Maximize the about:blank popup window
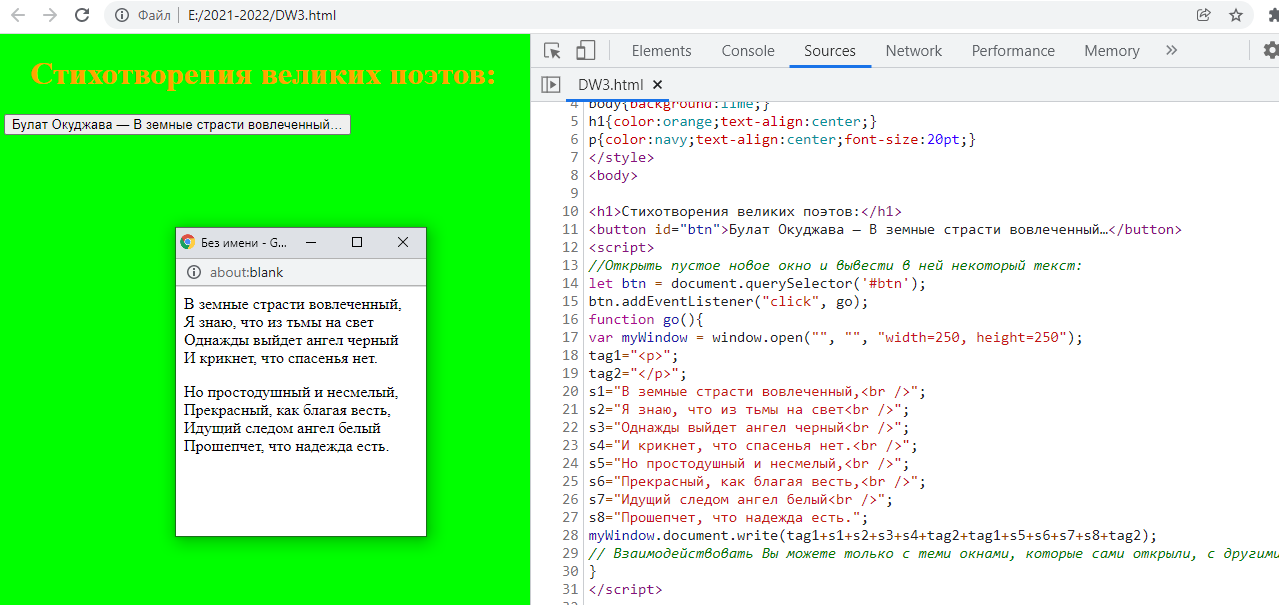The width and height of the screenshot is (1279, 605). tap(357, 242)
